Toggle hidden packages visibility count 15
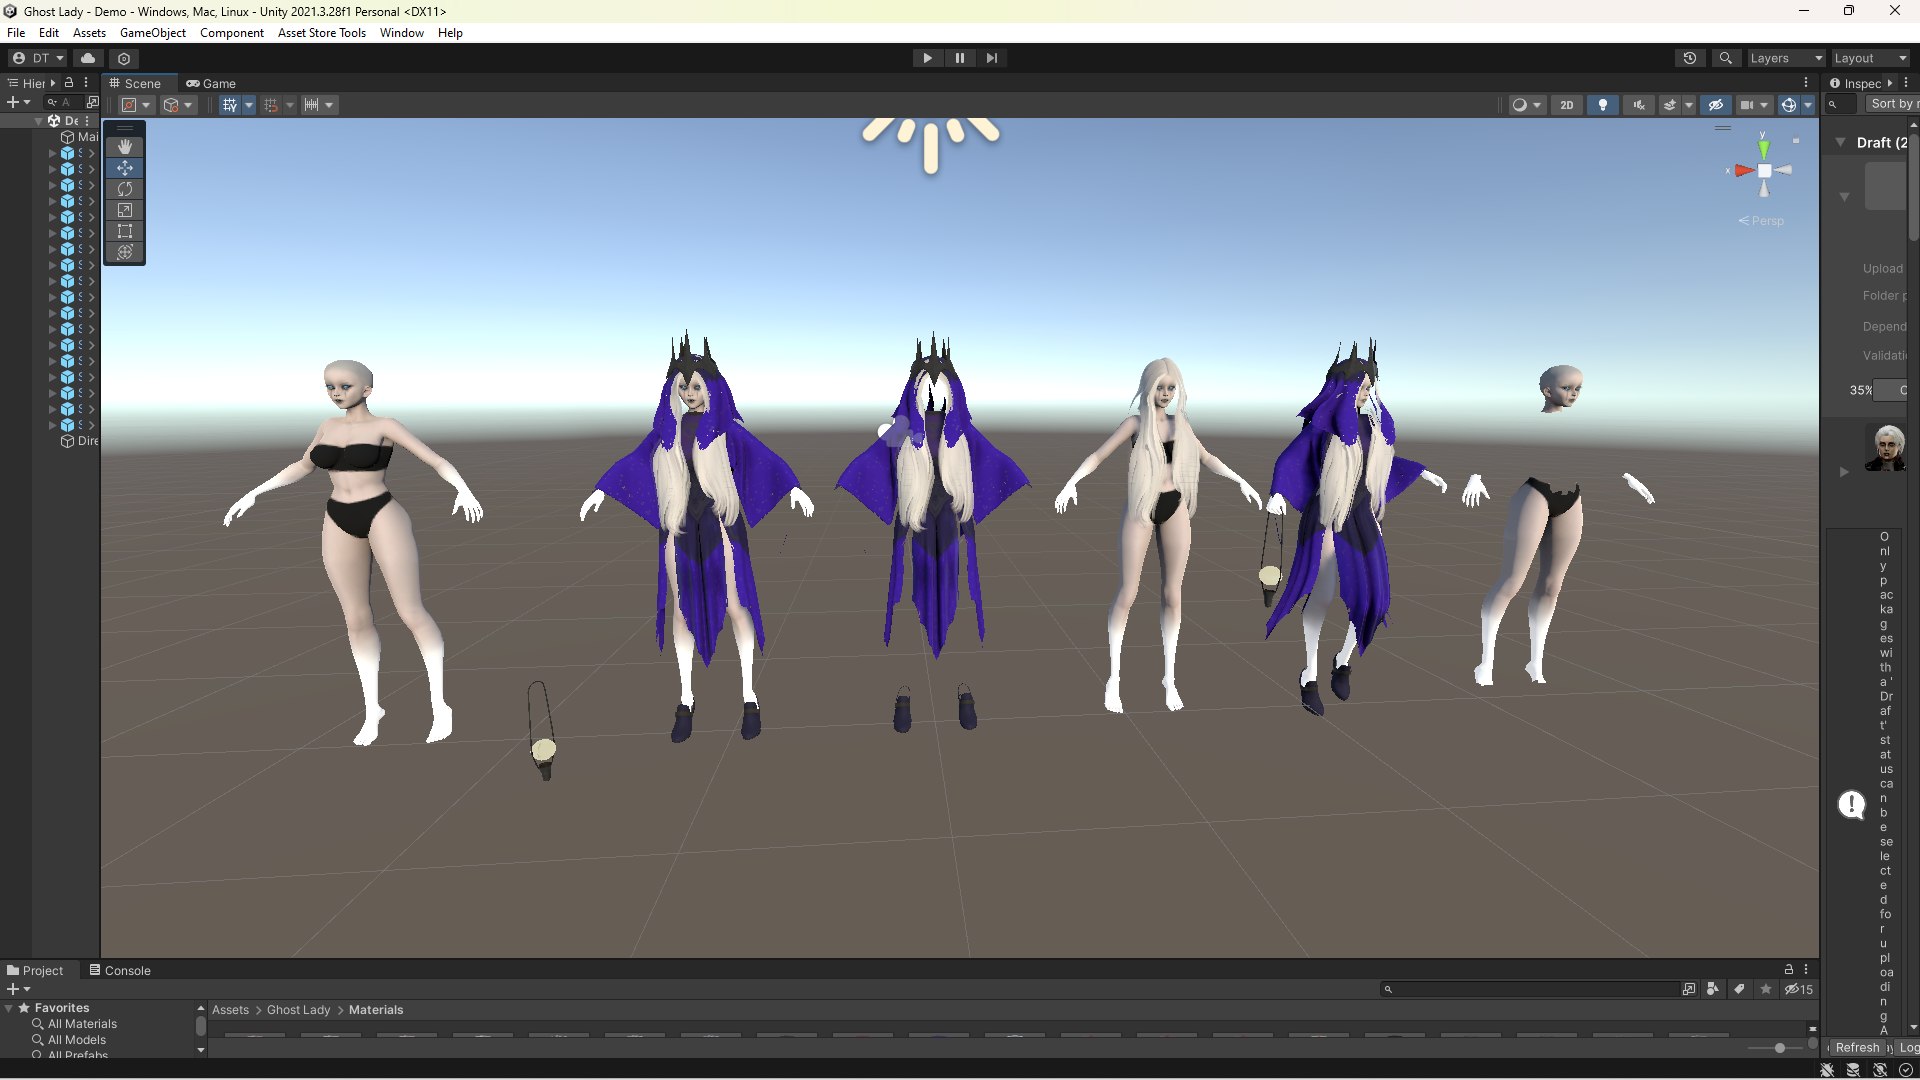The image size is (1920, 1080). click(1799, 989)
